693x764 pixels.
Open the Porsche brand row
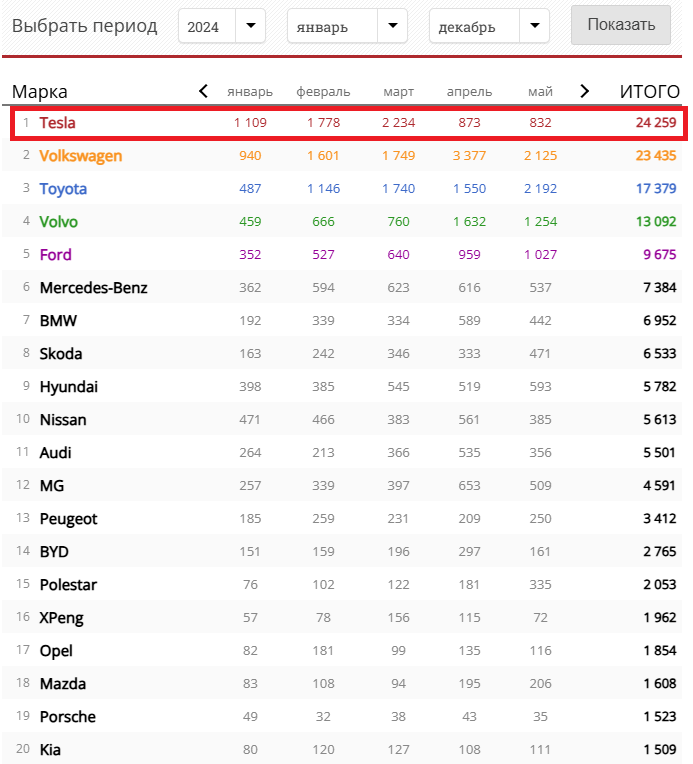342,717
